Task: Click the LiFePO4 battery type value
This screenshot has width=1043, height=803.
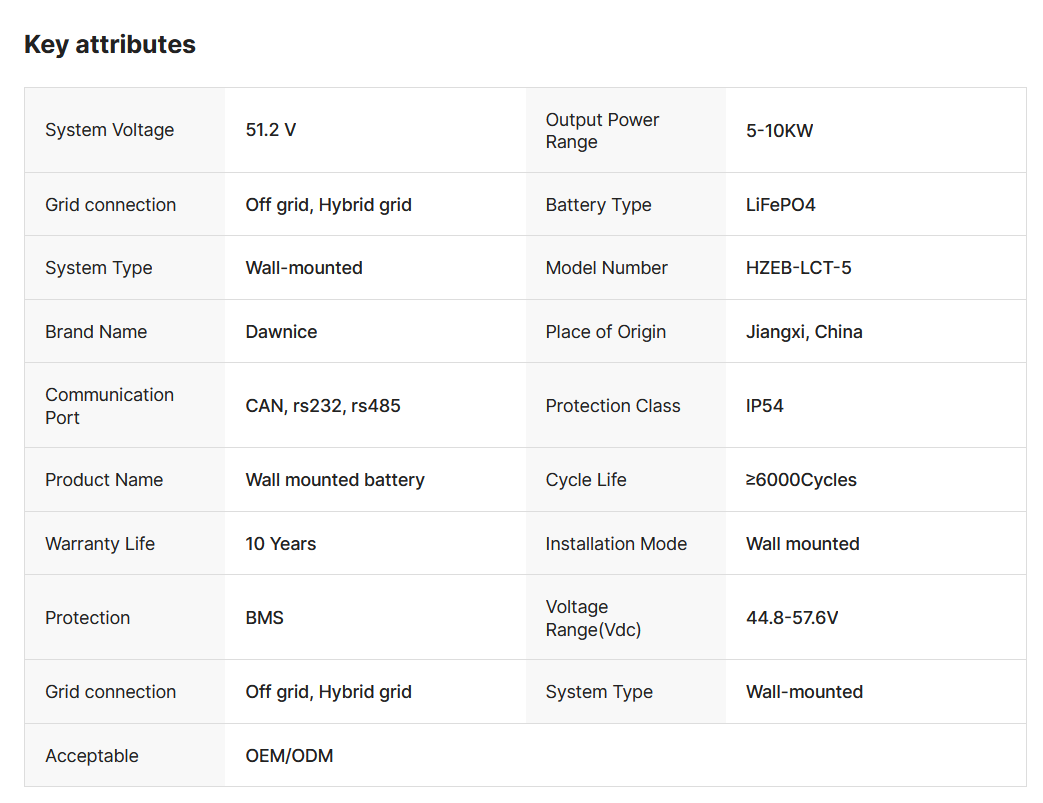Action: (x=780, y=205)
